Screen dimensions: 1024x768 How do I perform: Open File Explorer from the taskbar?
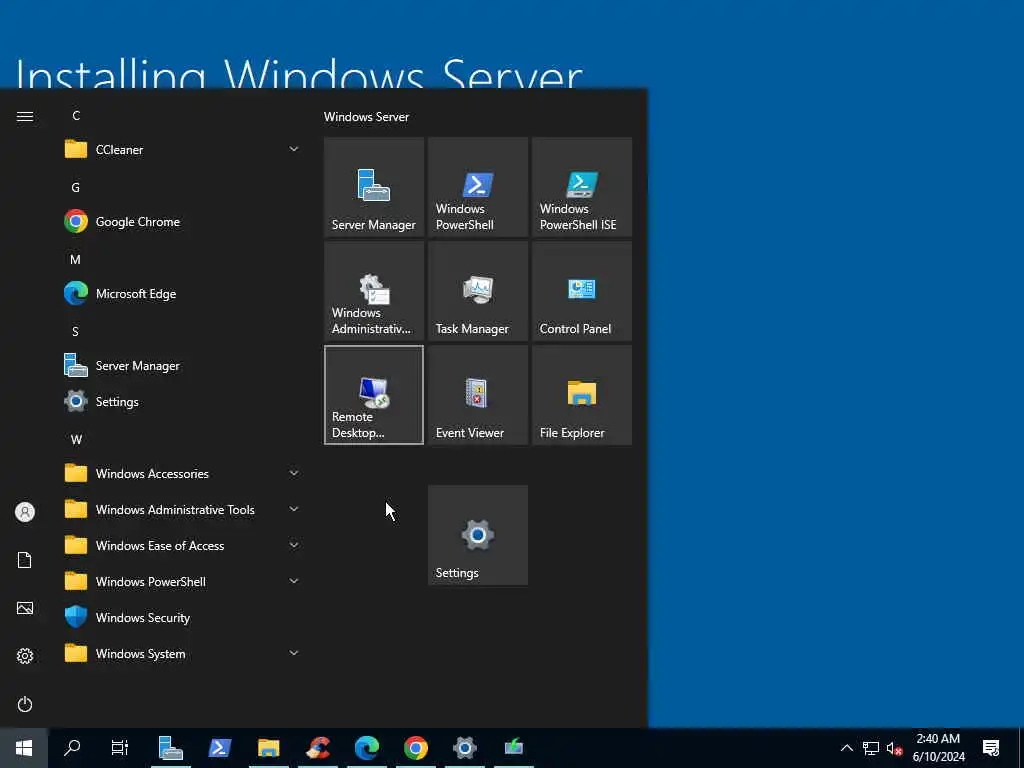click(x=268, y=748)
